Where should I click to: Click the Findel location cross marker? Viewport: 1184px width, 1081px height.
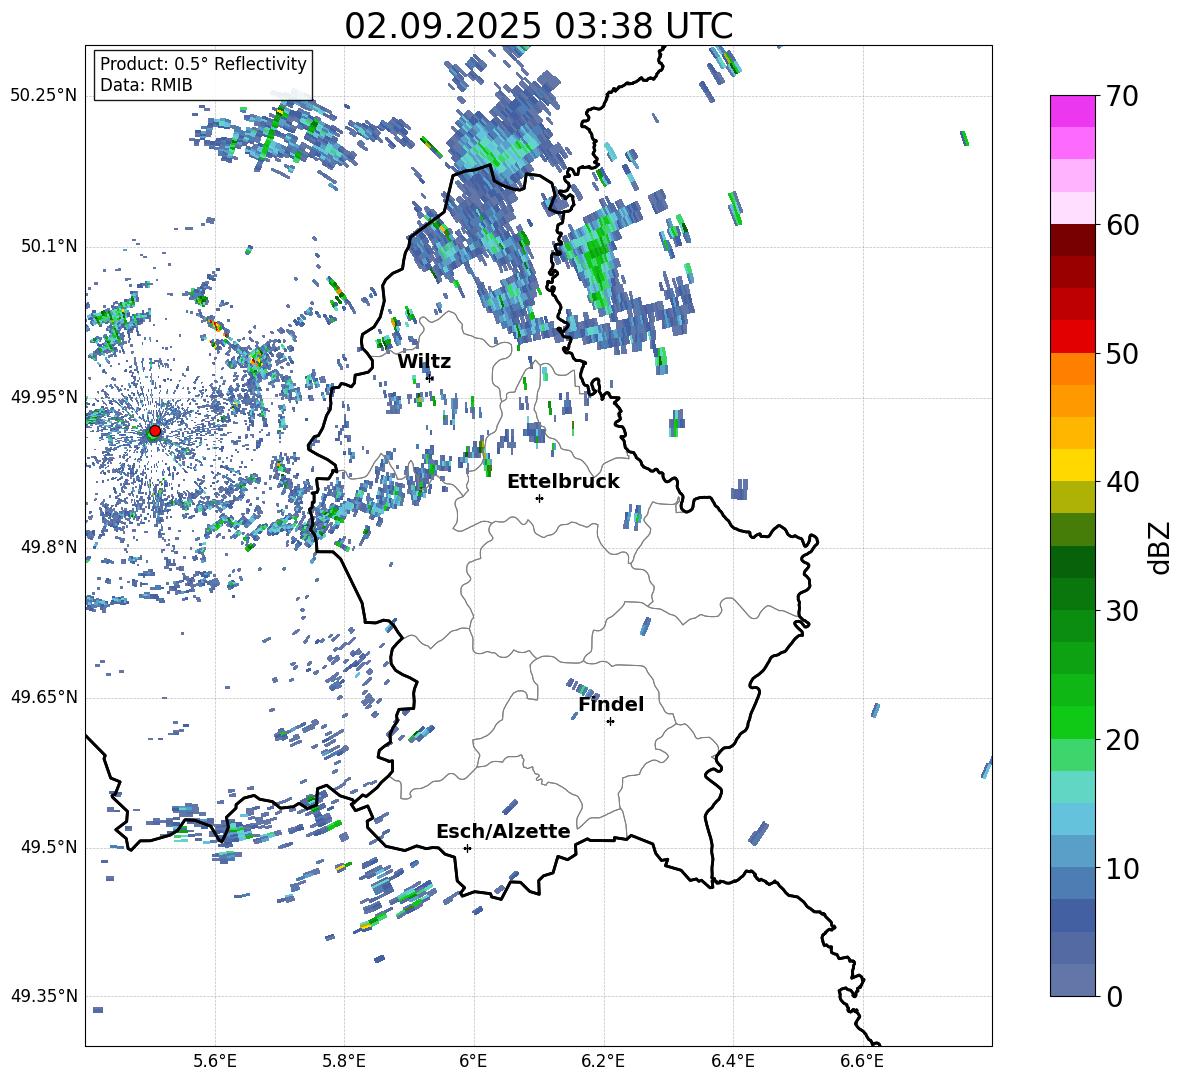click(610, 722)
